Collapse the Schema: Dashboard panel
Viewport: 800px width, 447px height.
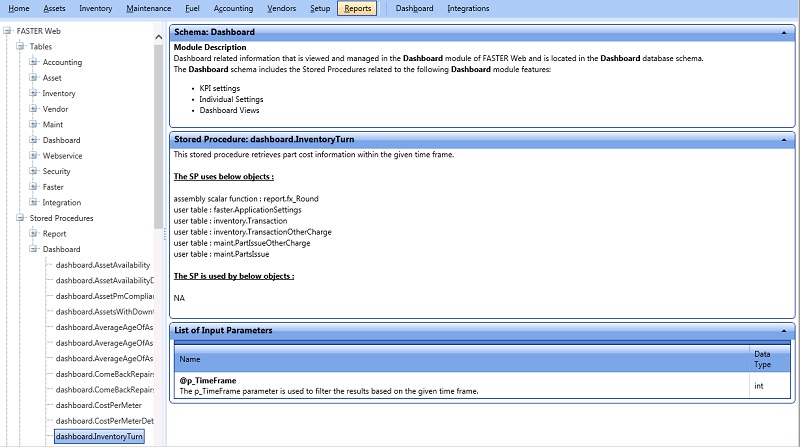784,32
